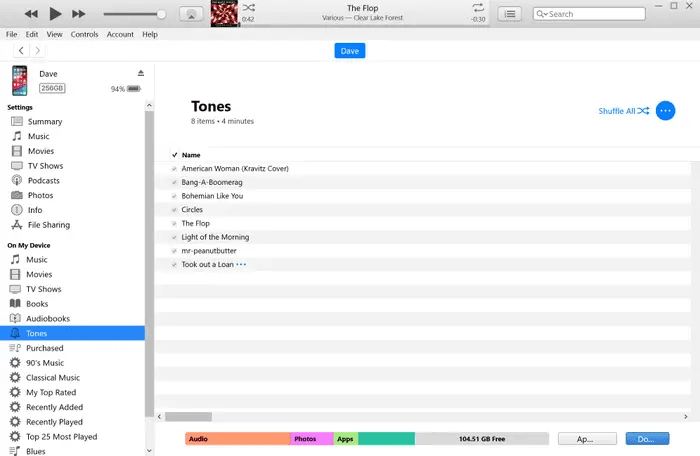Open the AirPlay output selector
The height and width of the screenshot is (456, 700).
(188, 14)
